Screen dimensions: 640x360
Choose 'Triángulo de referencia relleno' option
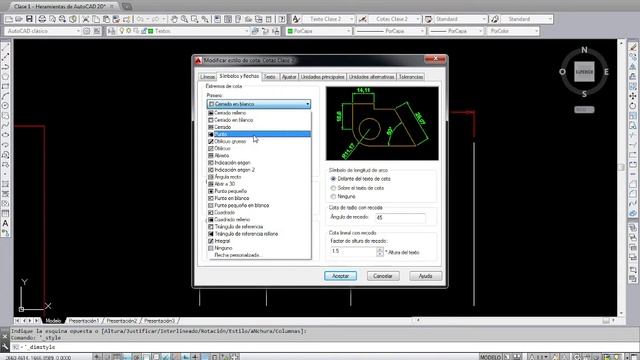(259, 234)
